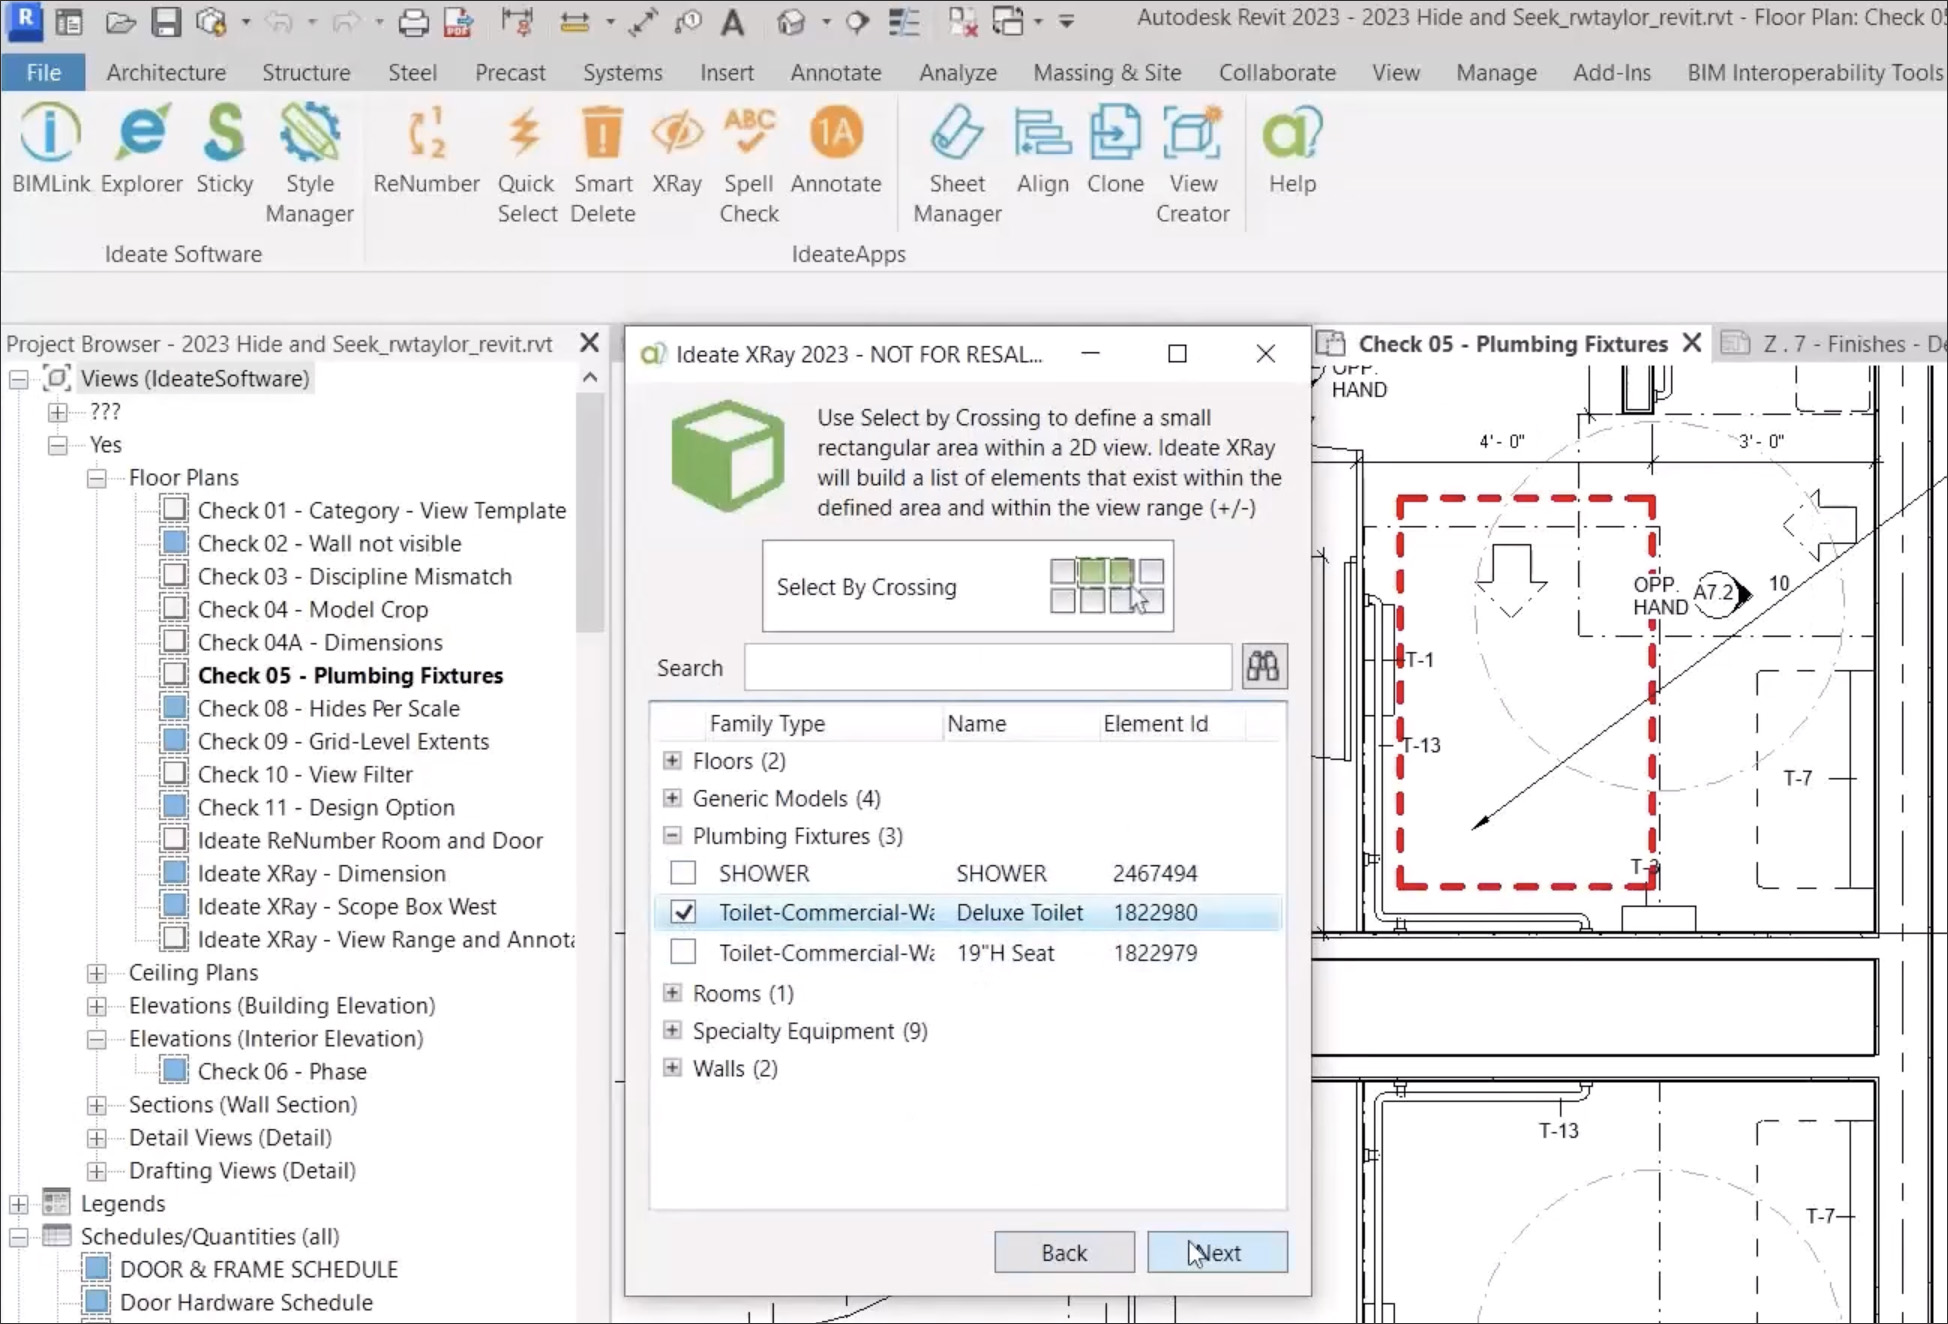This screenshot has width=1948, height=1324.
Task: Run Smart Delete
Action: (x=603, y=163)
